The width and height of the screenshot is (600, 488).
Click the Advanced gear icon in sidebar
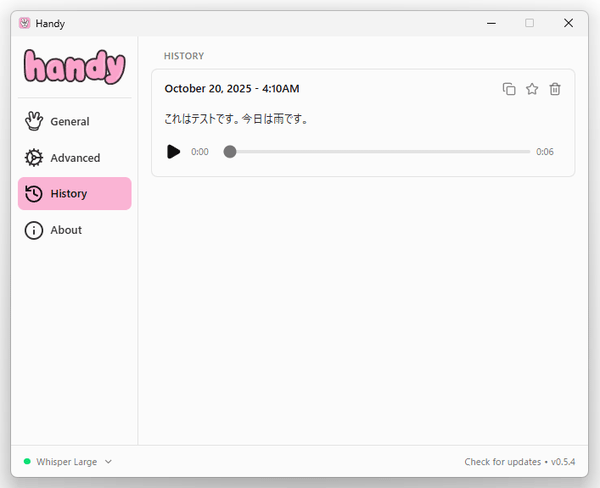pyautogui.click(x=34, y=158)
